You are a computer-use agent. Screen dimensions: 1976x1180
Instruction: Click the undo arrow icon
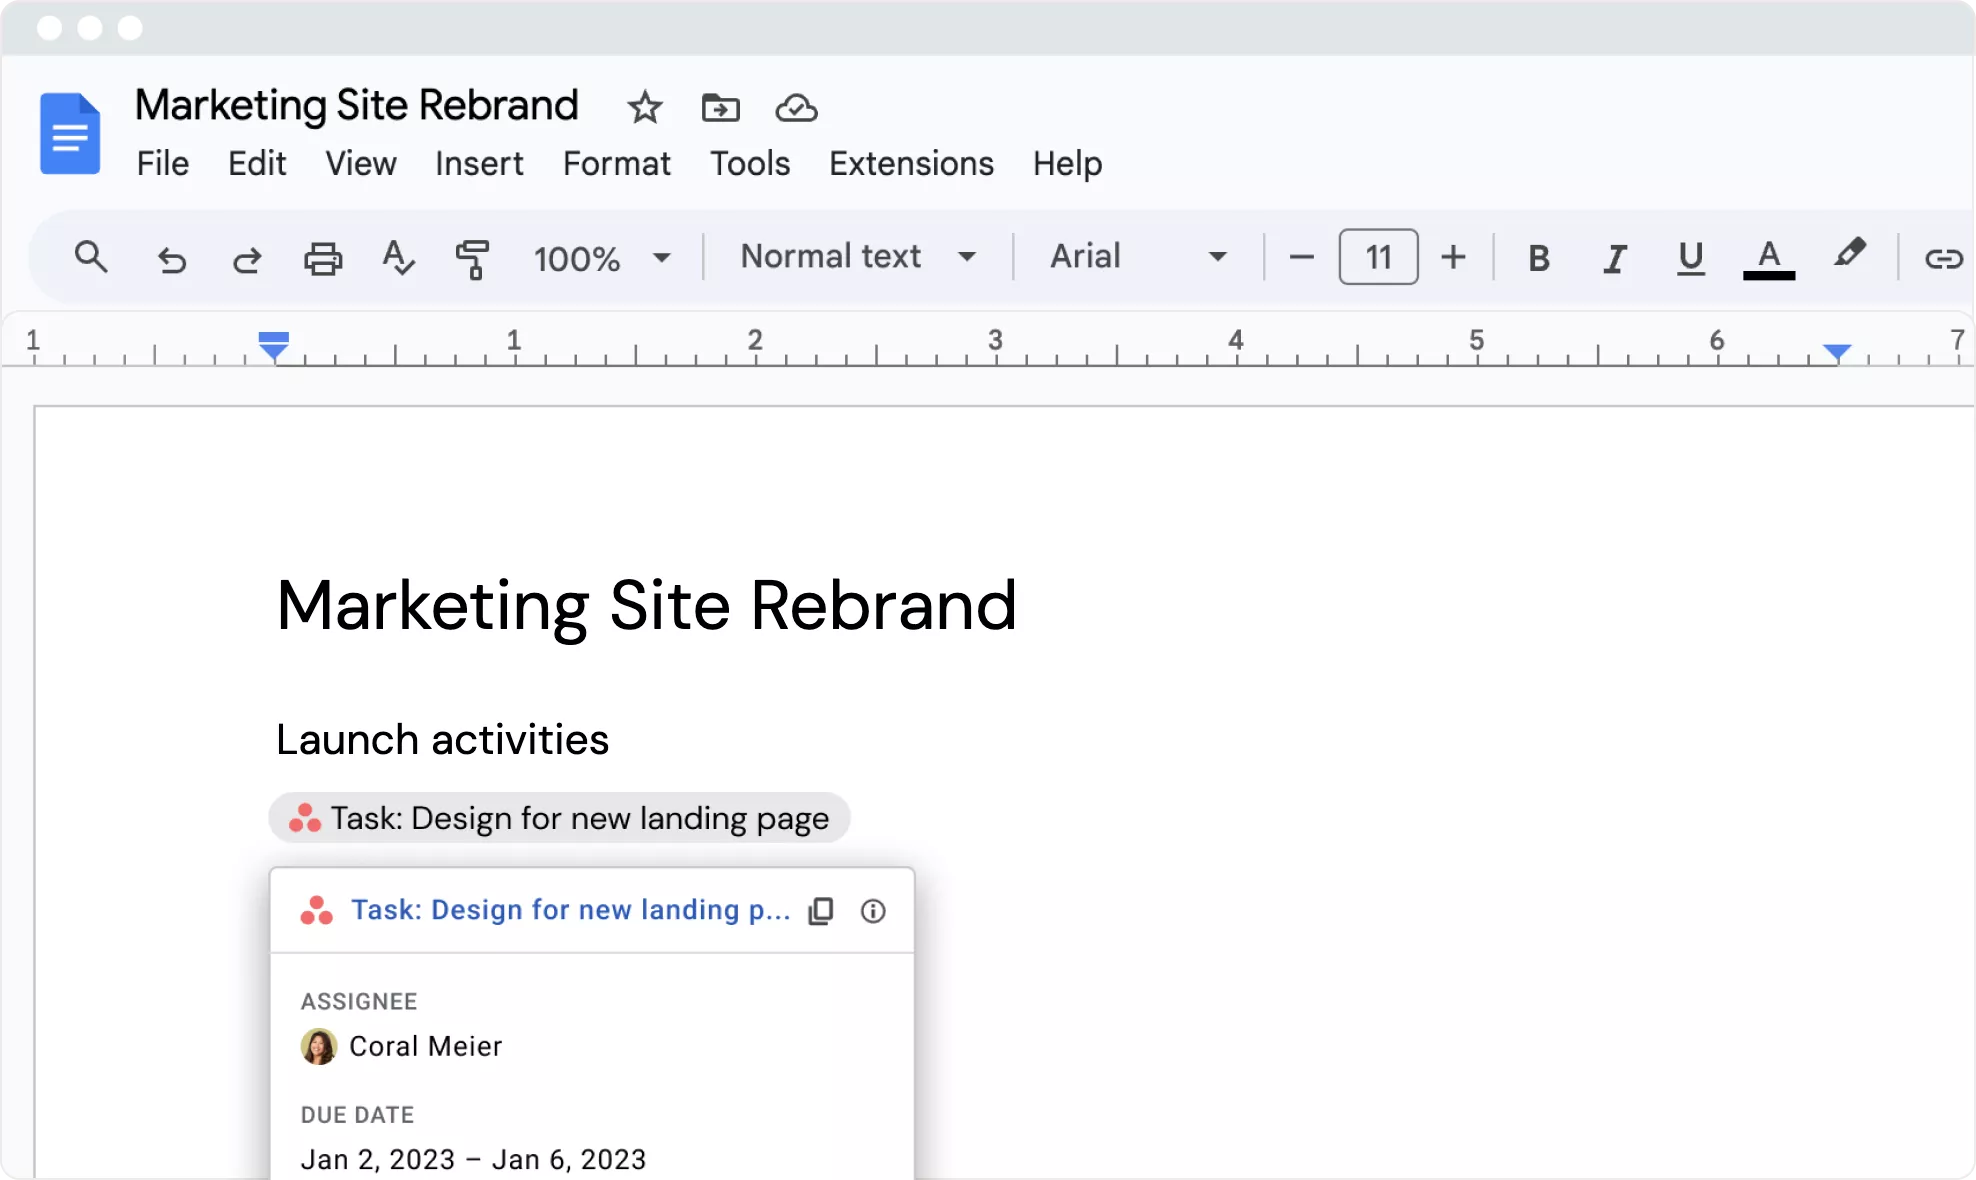[x=172, y=260]
